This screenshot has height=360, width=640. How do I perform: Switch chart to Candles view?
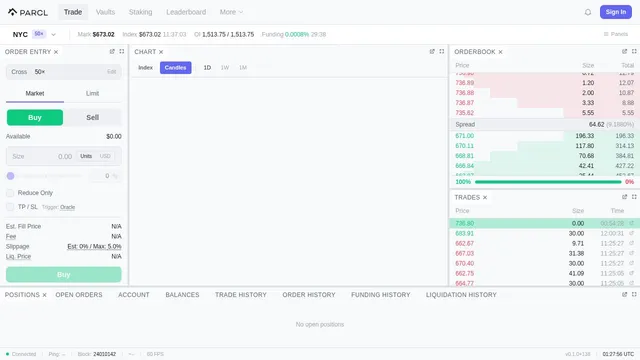176,68
